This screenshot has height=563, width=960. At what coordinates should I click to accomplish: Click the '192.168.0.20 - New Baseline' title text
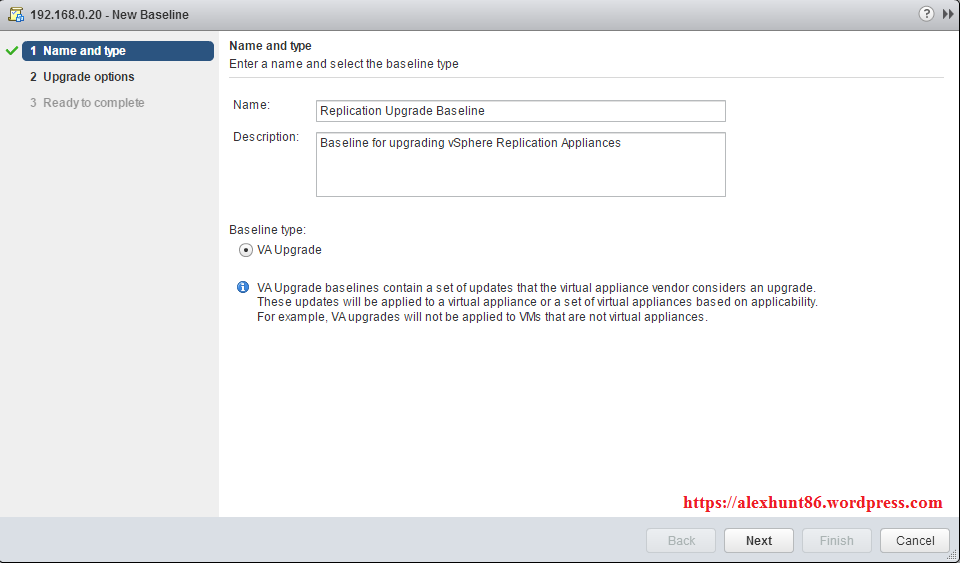(111, 15)
